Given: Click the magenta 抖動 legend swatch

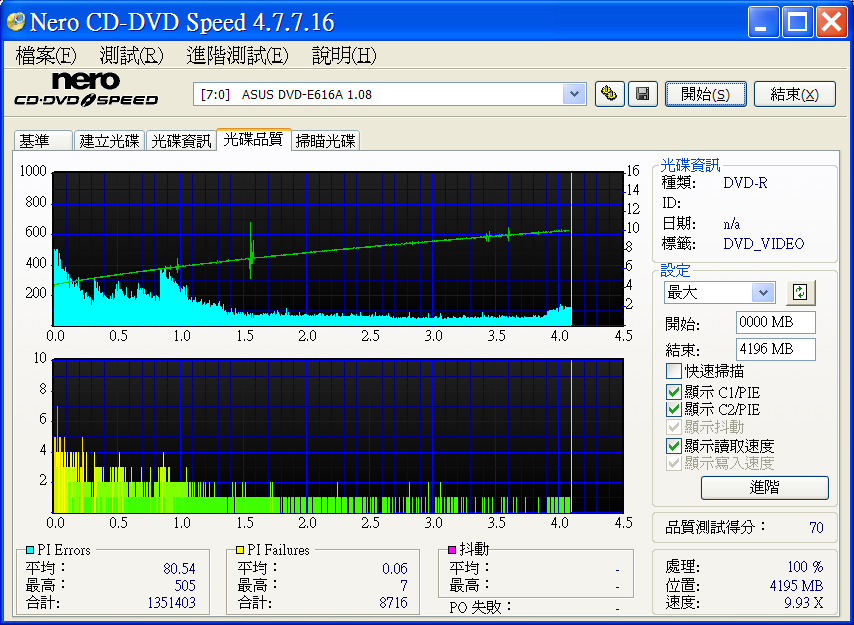Looking at the screenshot, I should point(452,550).
